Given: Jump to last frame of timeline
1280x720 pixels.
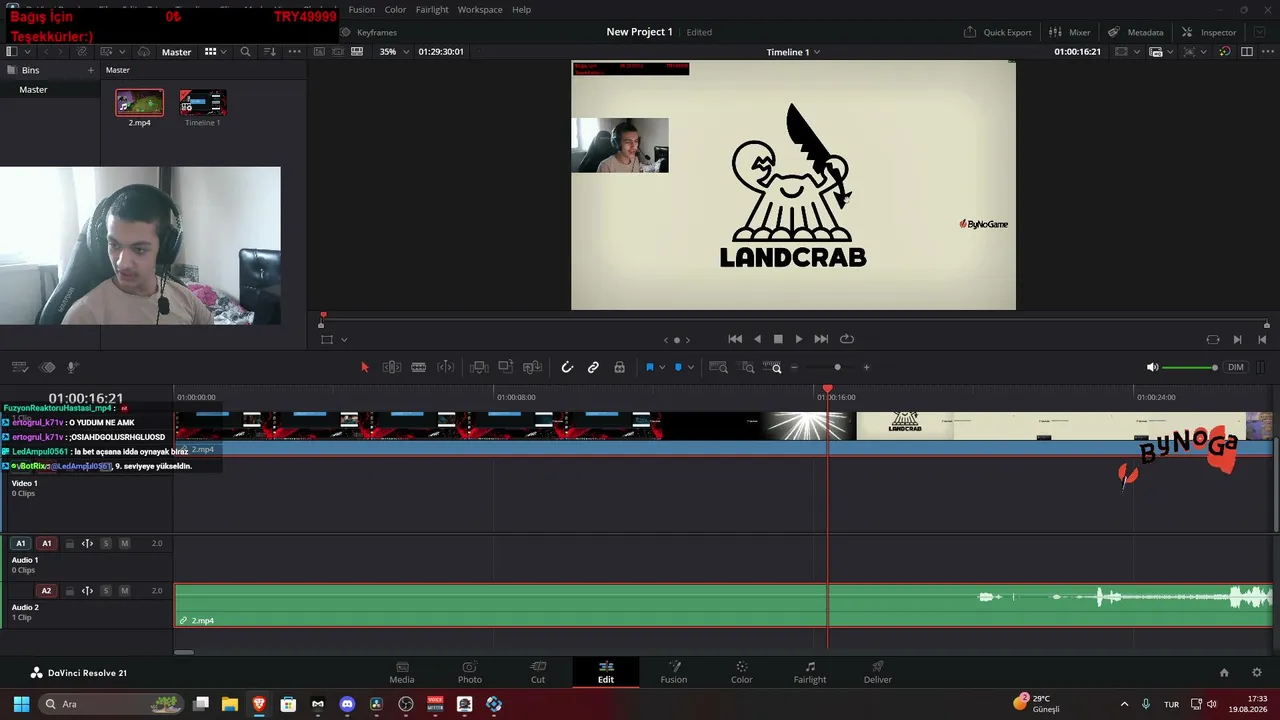Looking at the screenshot, I should [x=821, y=339].
